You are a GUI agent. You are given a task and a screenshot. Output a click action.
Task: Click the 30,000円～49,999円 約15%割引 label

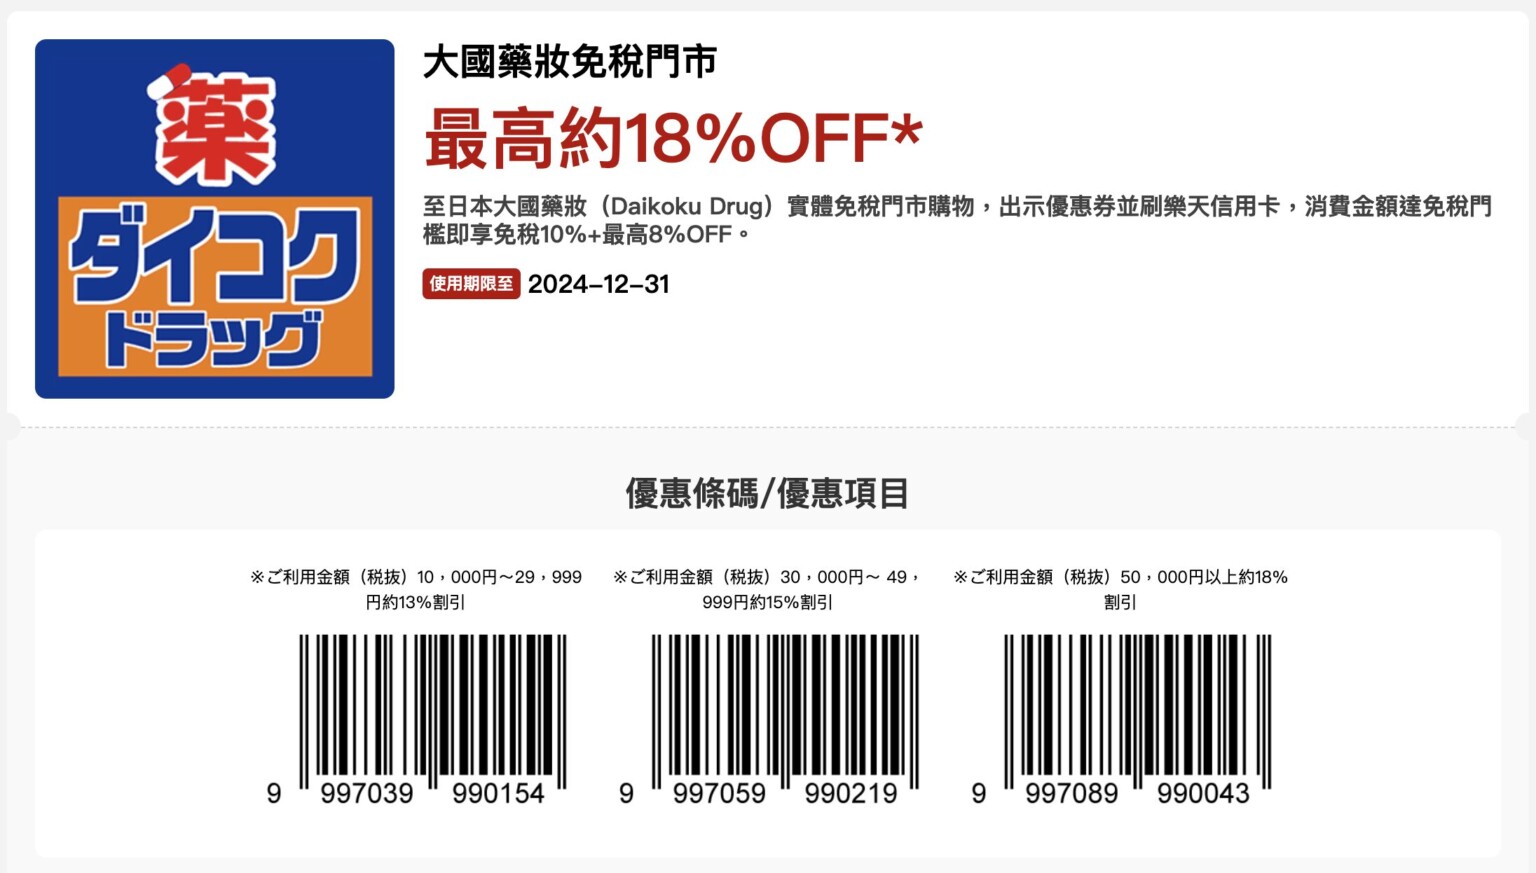(x=767, y=589)
